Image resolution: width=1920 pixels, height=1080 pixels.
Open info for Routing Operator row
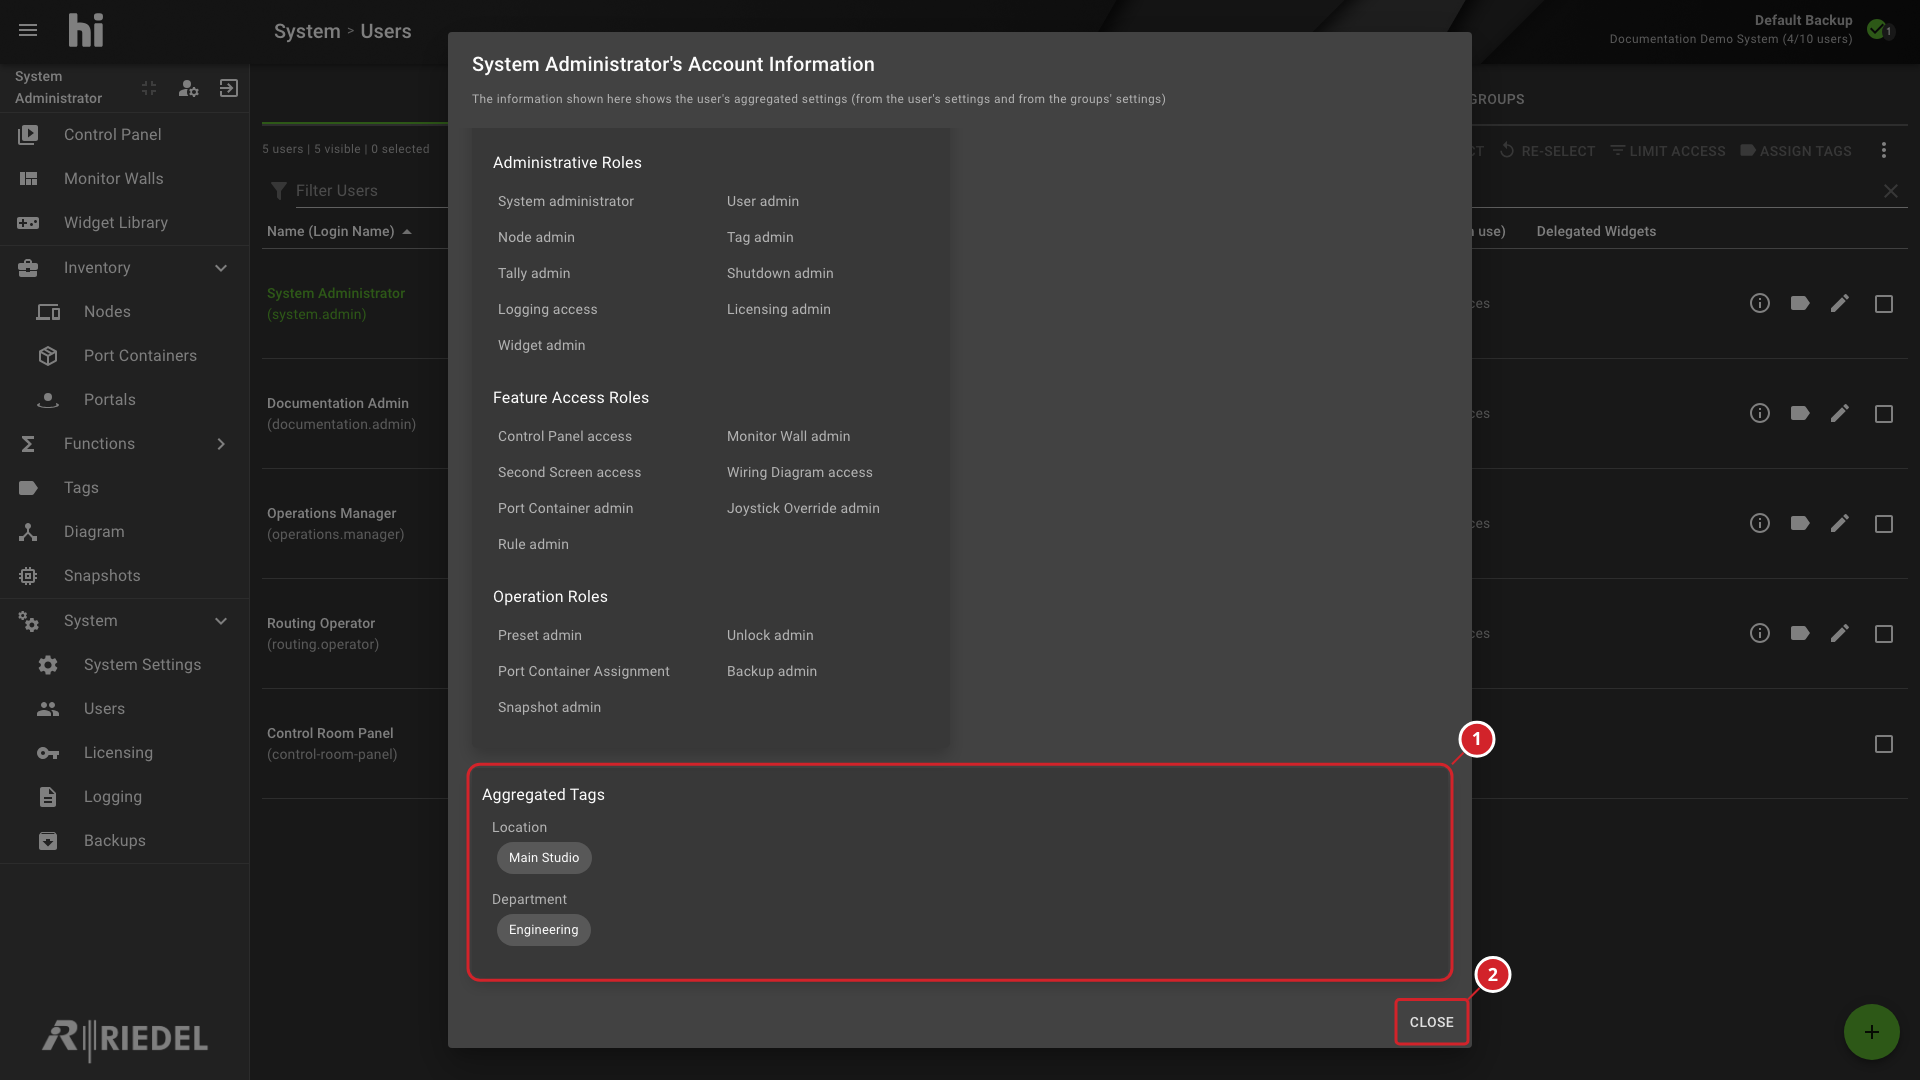[1760, 634]
